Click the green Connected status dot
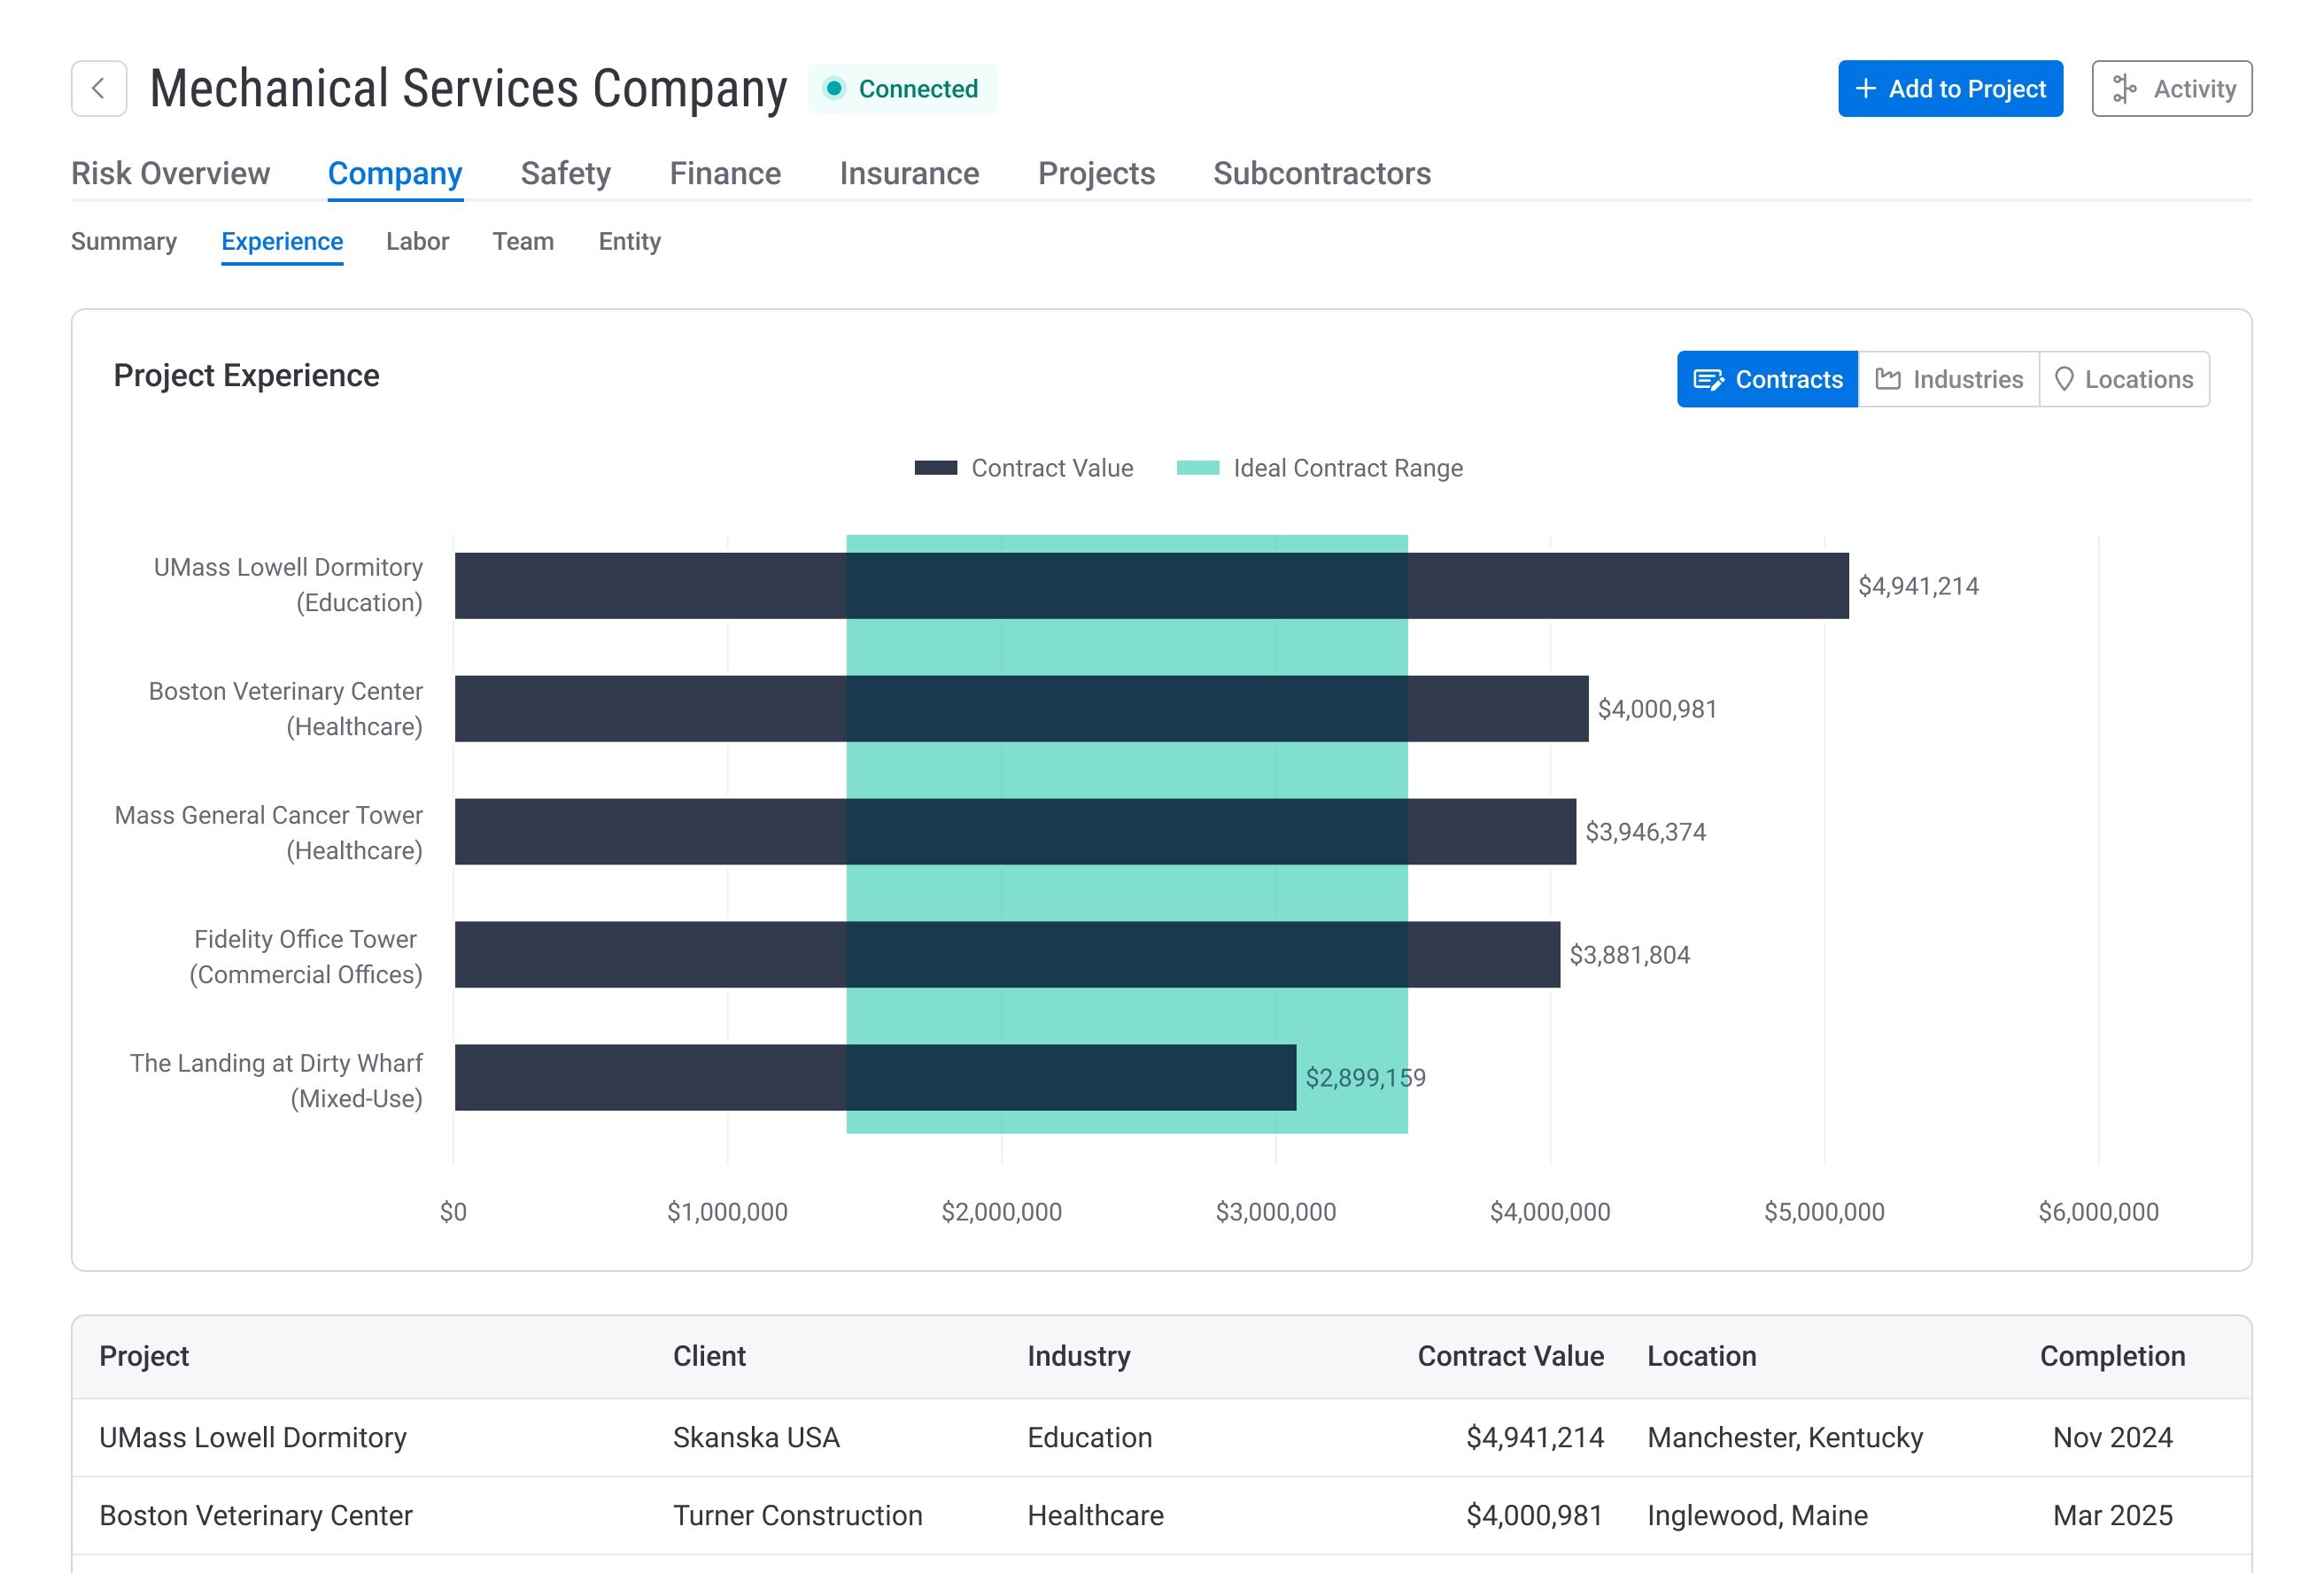 pos(834,88)
